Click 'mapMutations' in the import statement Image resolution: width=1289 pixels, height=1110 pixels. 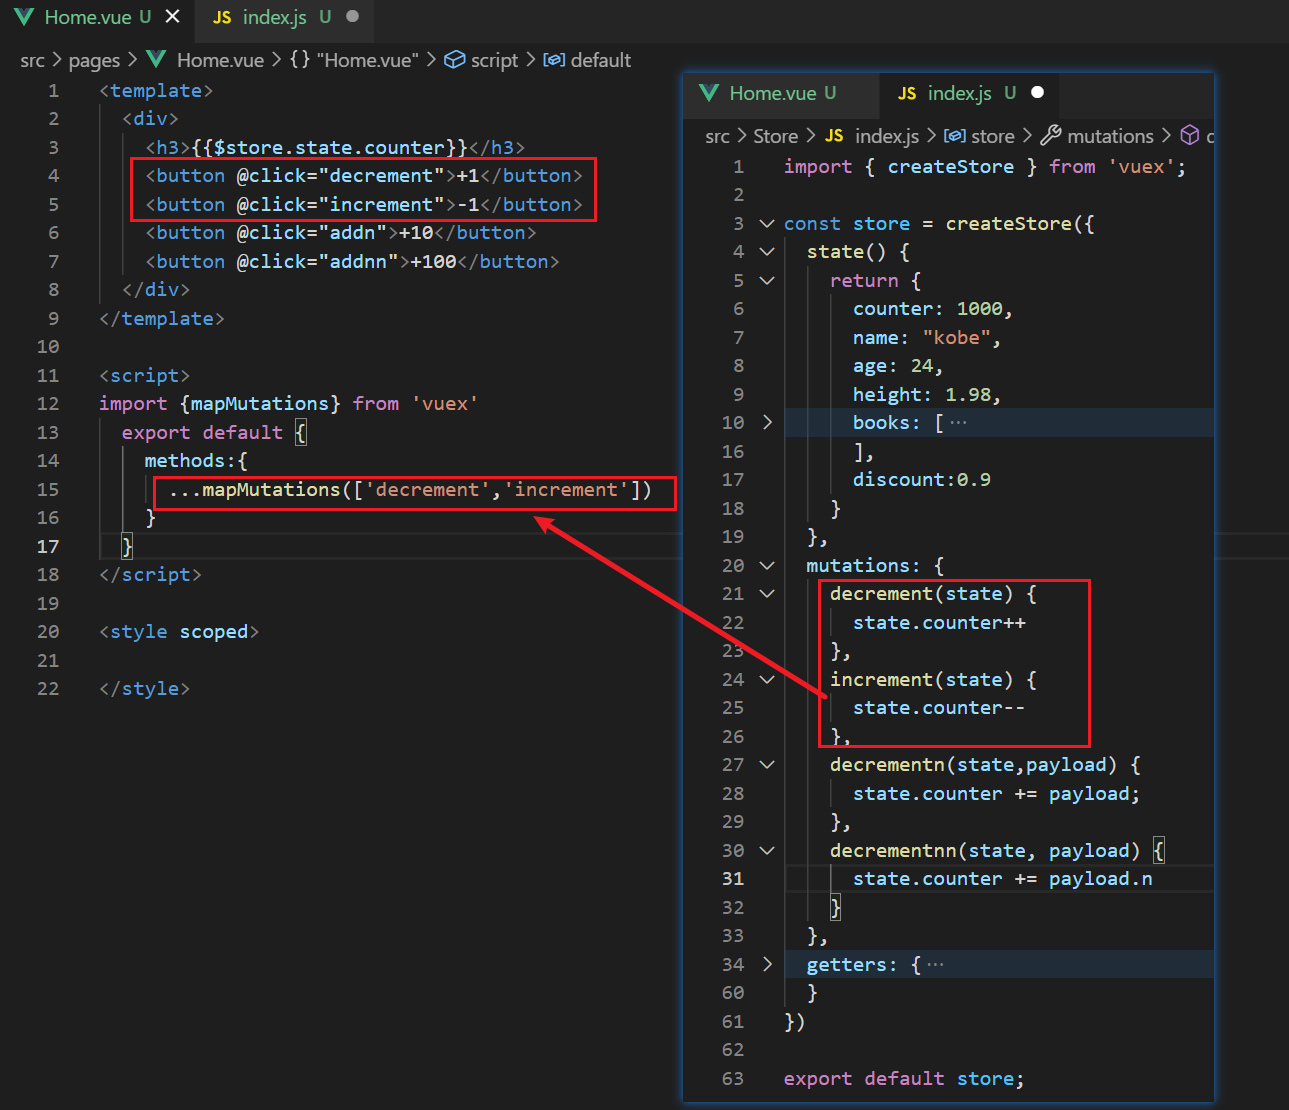[259, 404]
